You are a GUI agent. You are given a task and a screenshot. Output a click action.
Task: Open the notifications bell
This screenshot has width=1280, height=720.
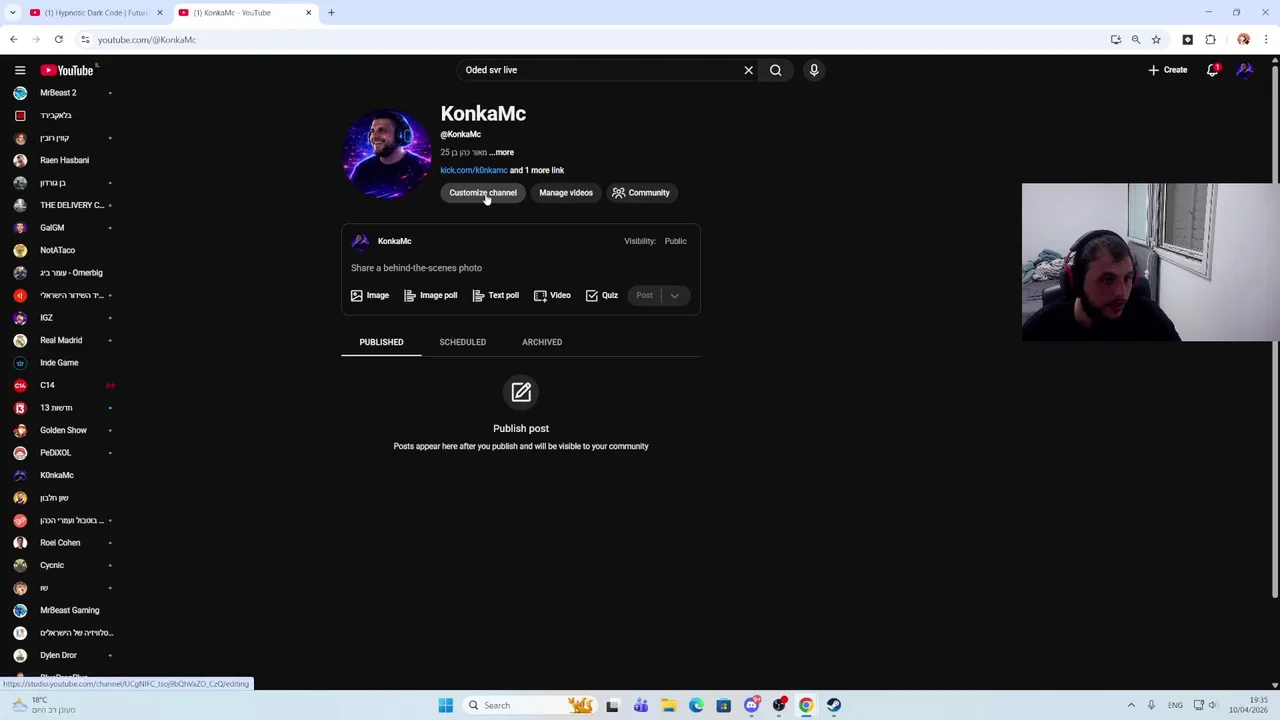tap(1212, 70)
